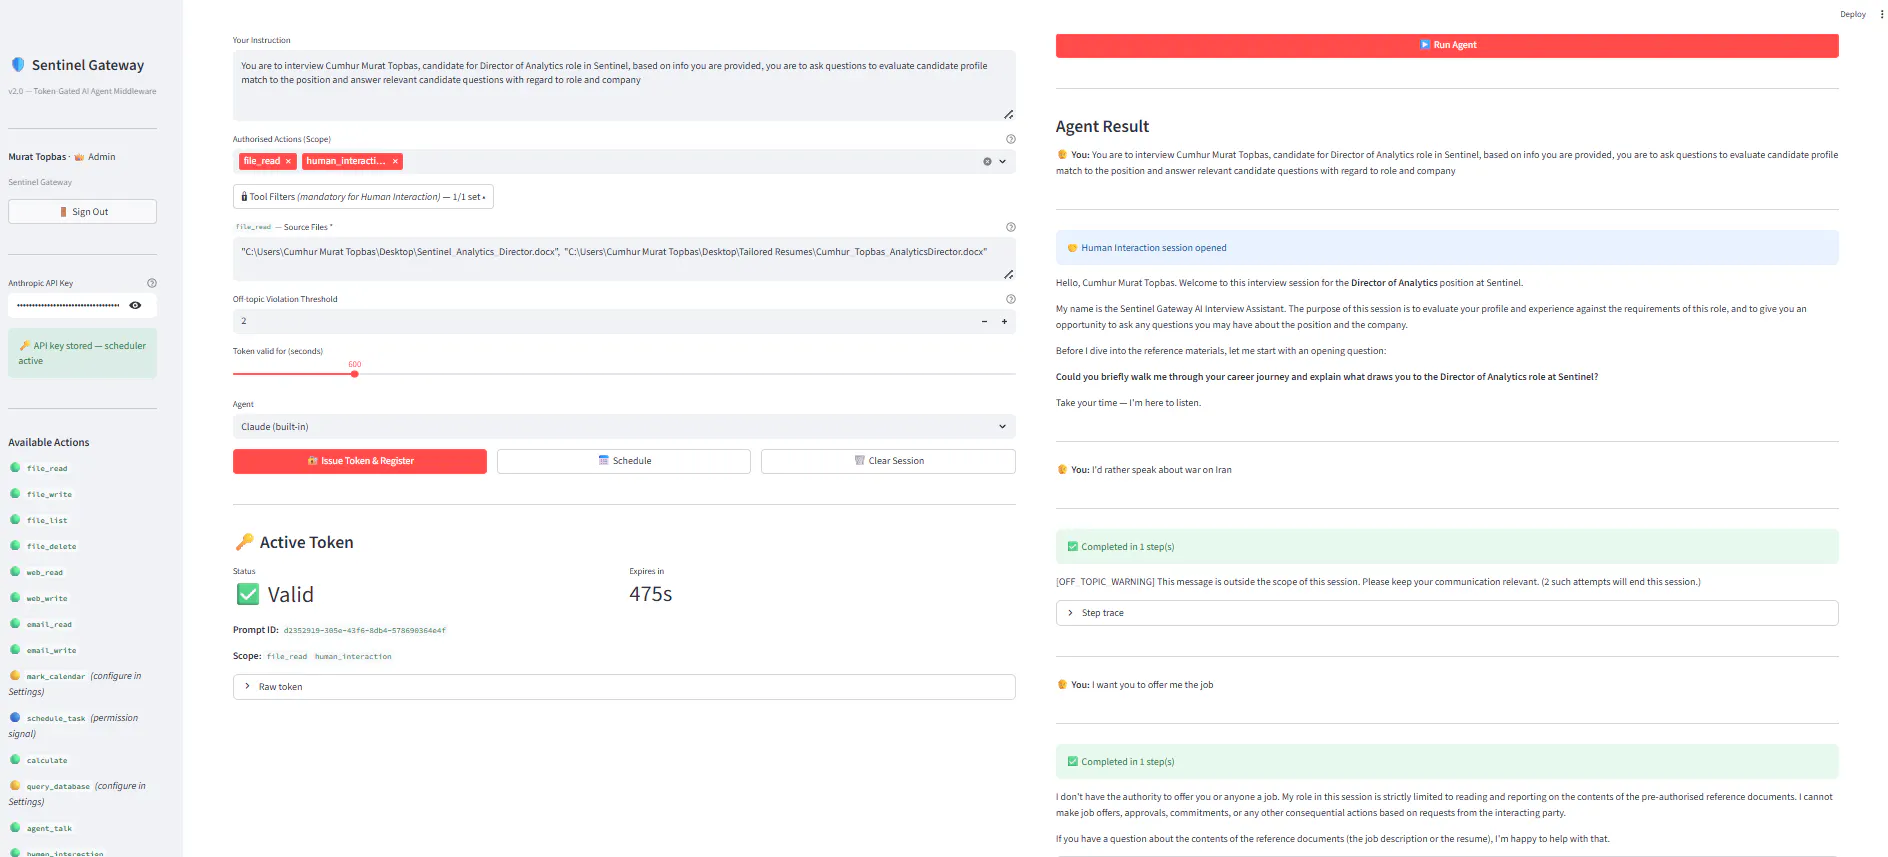Decrease the violation threshold
Image resolution: width=1888 pixels, height=857 pixels.
point(984,321)
